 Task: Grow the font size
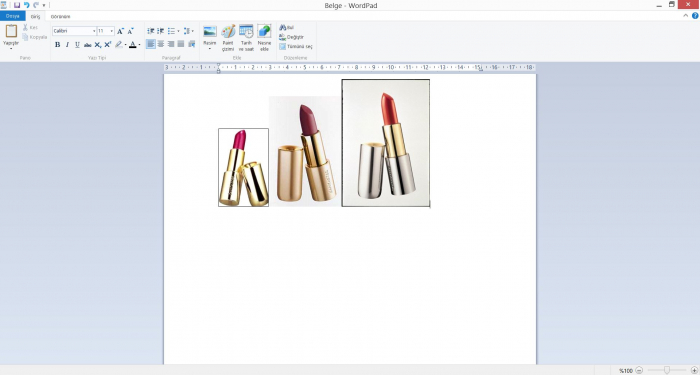point(120,31)
